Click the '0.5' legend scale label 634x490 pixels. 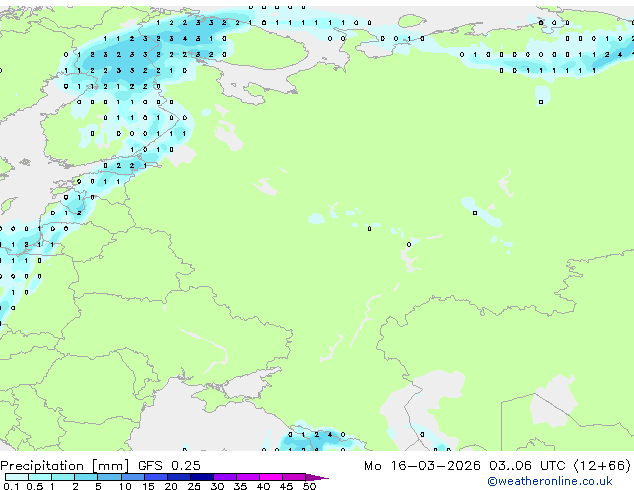click(x=35, y=486)
